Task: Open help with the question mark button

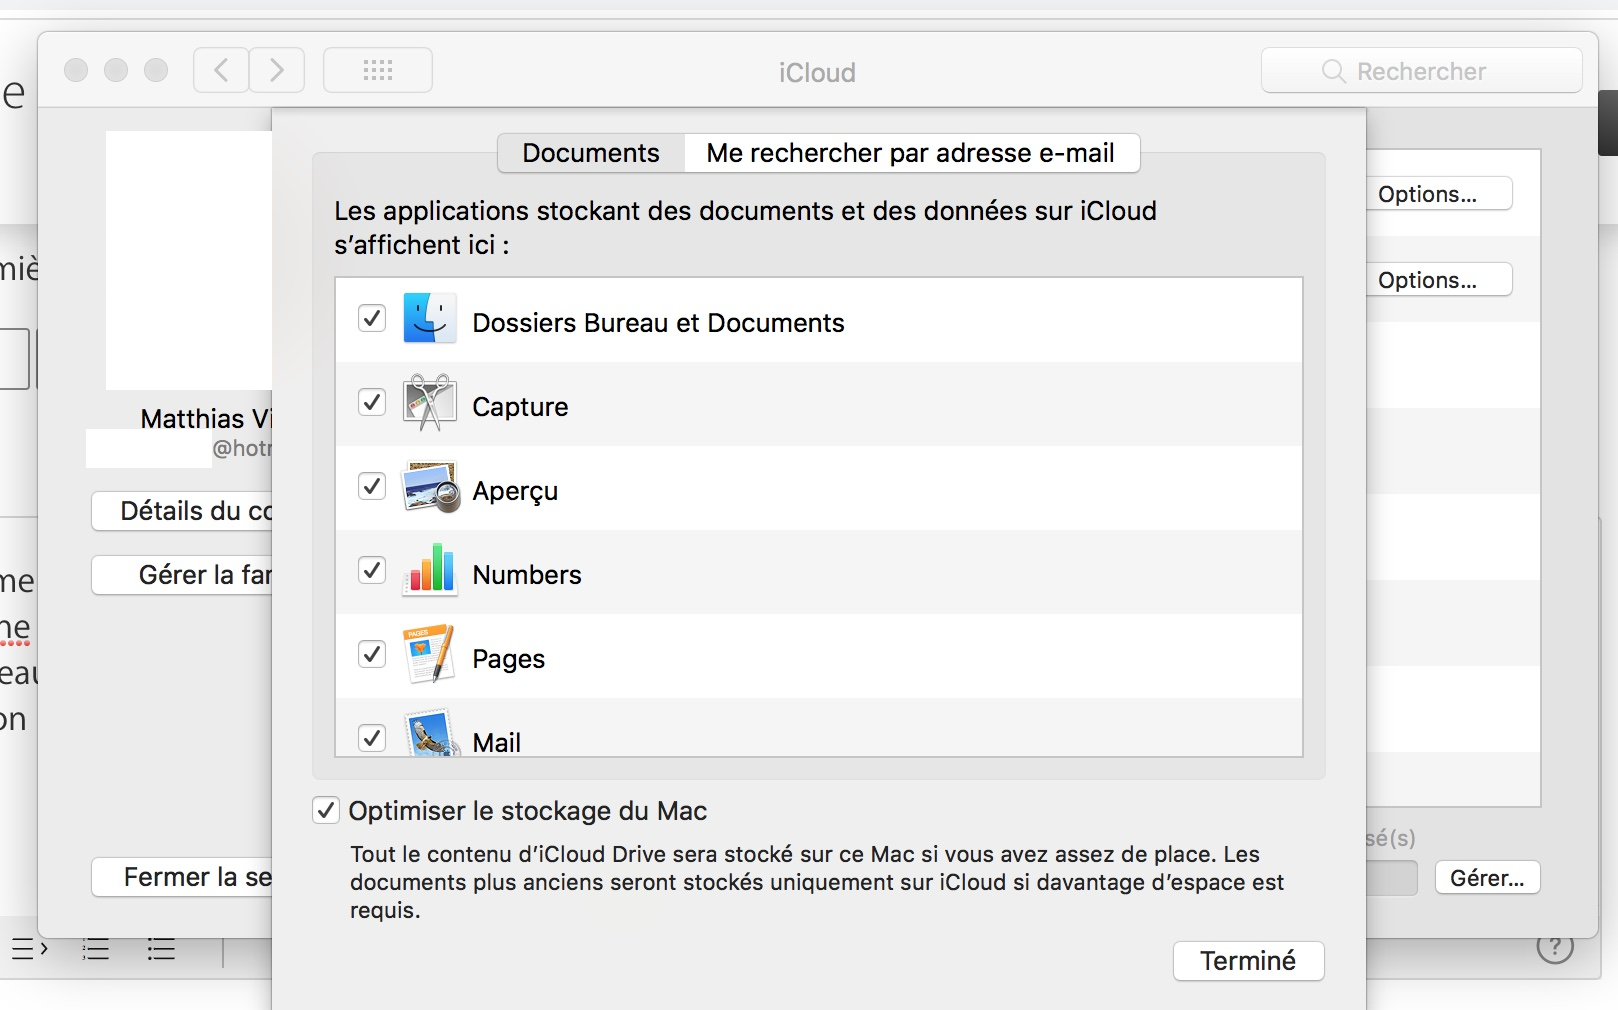Action: click(1555, 946)
